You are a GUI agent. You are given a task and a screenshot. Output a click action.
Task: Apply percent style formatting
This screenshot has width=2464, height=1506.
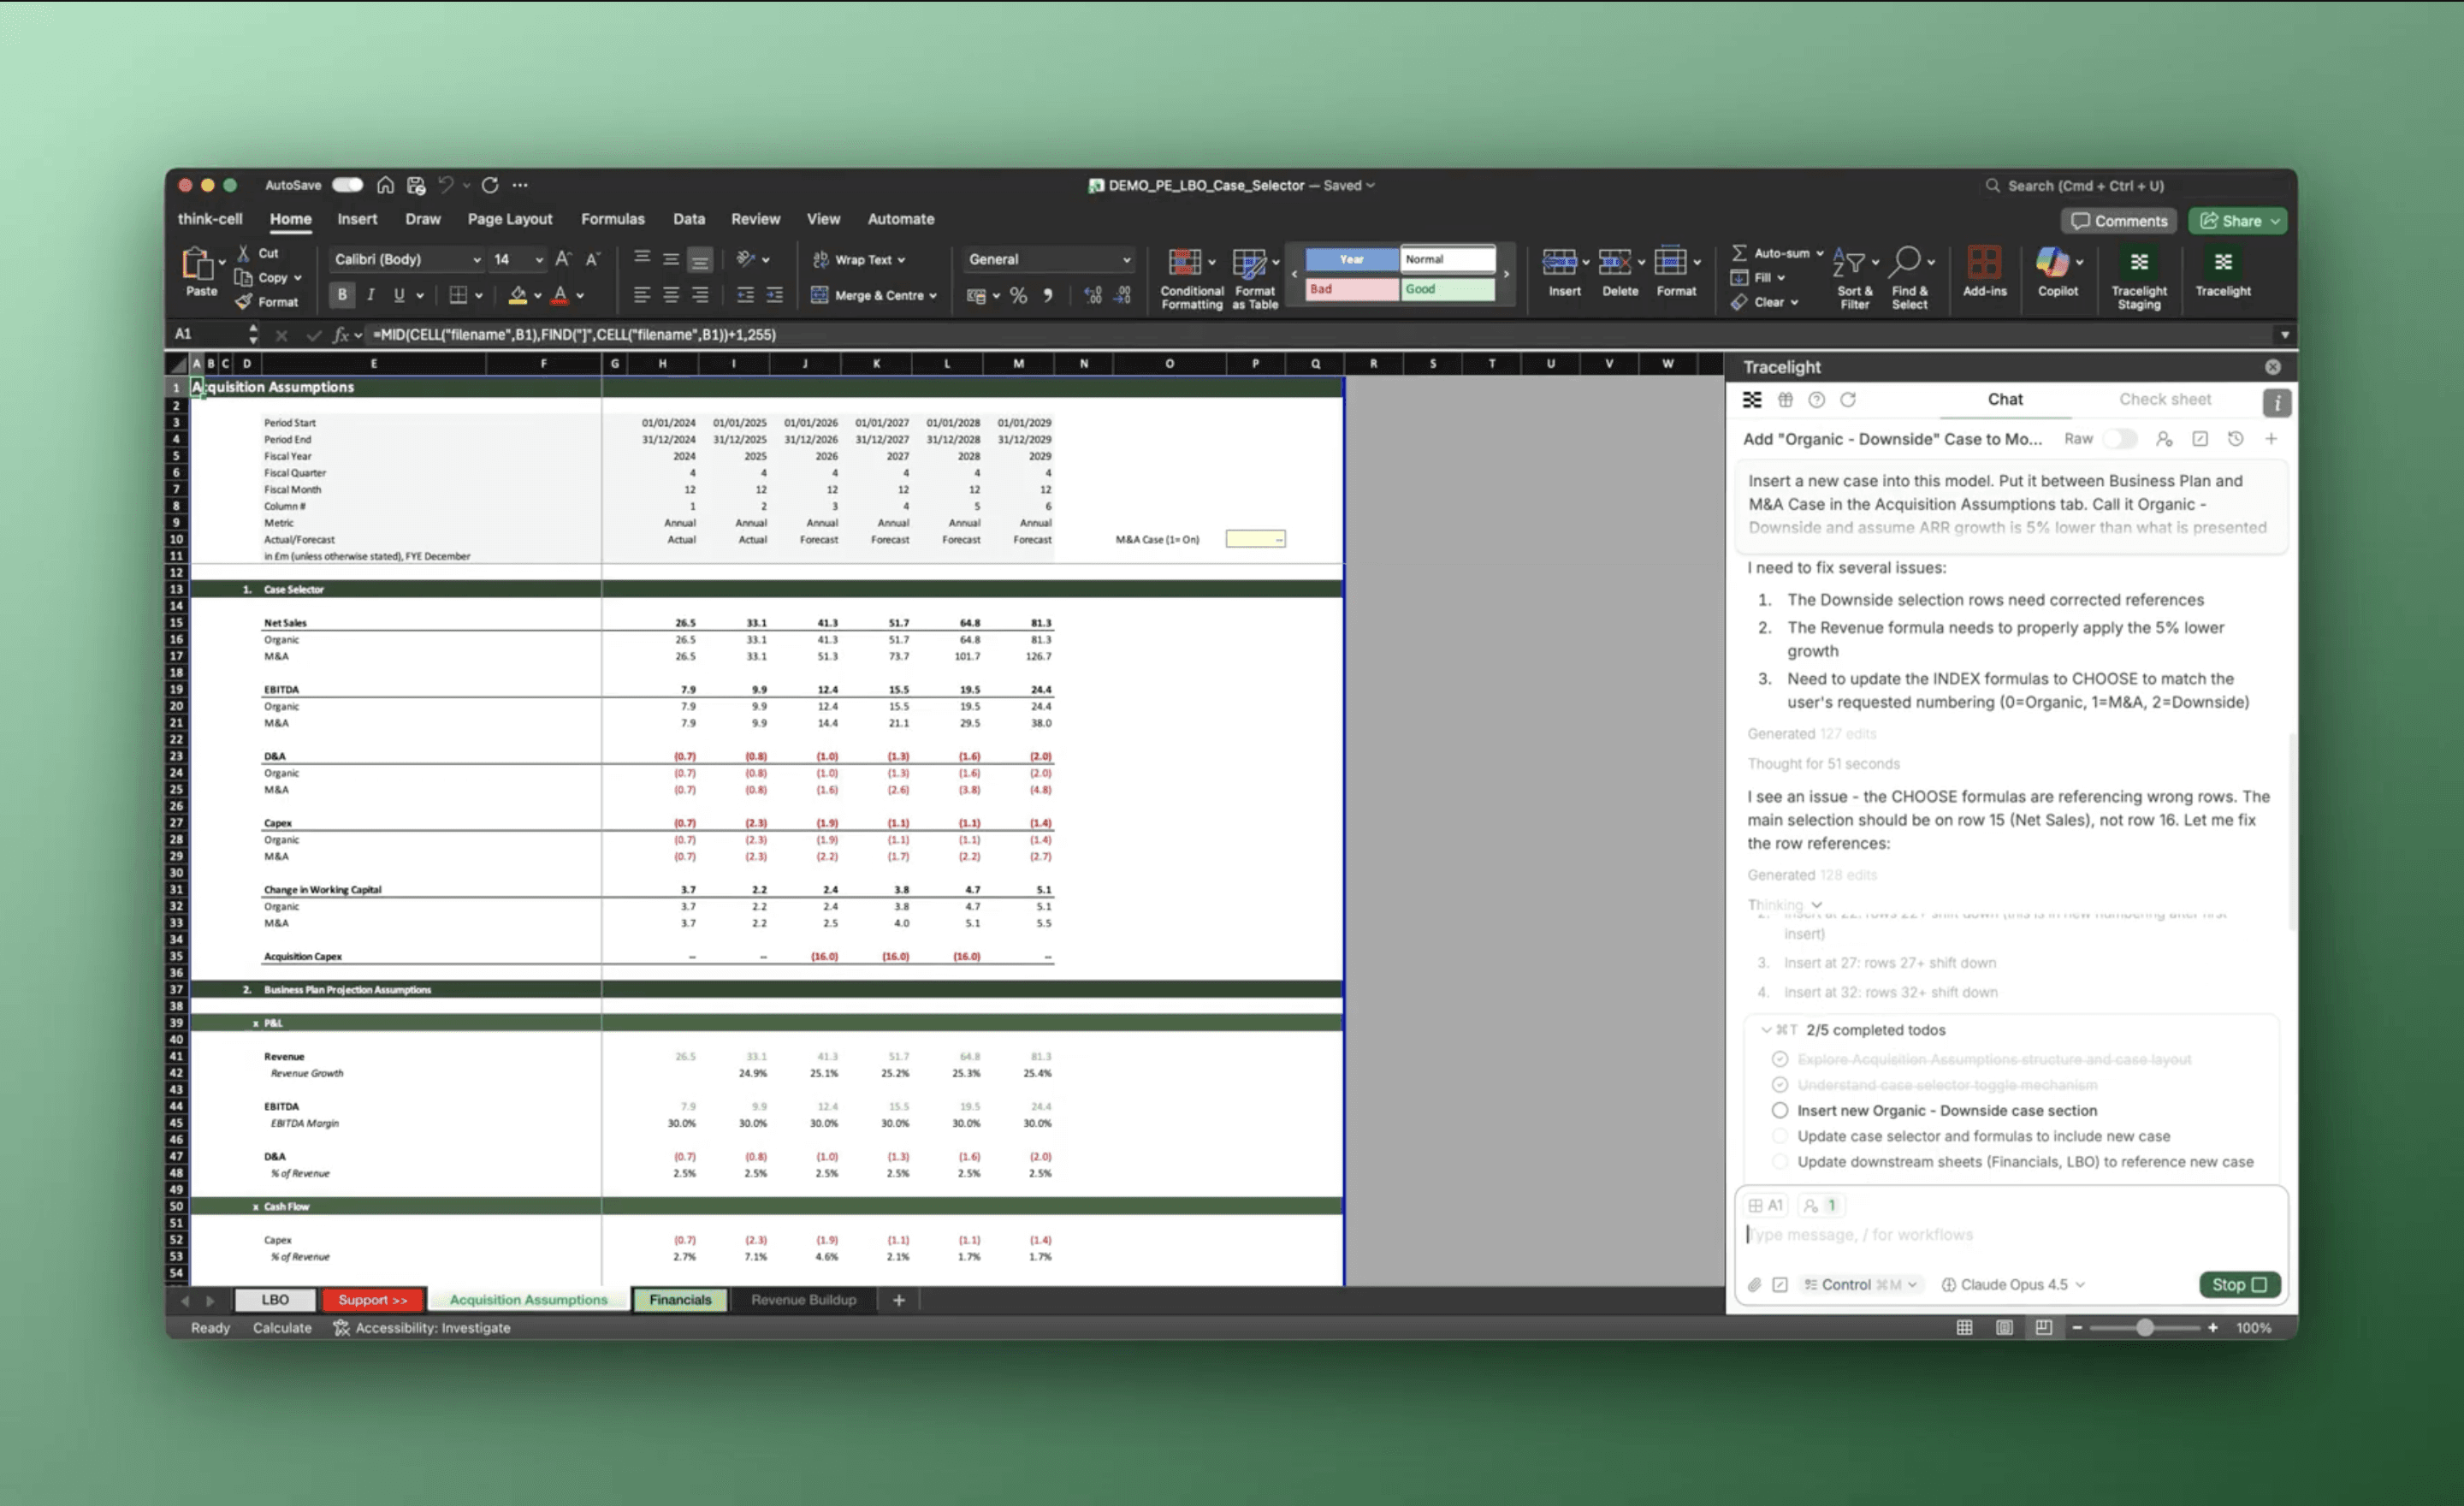(1018, 296)
